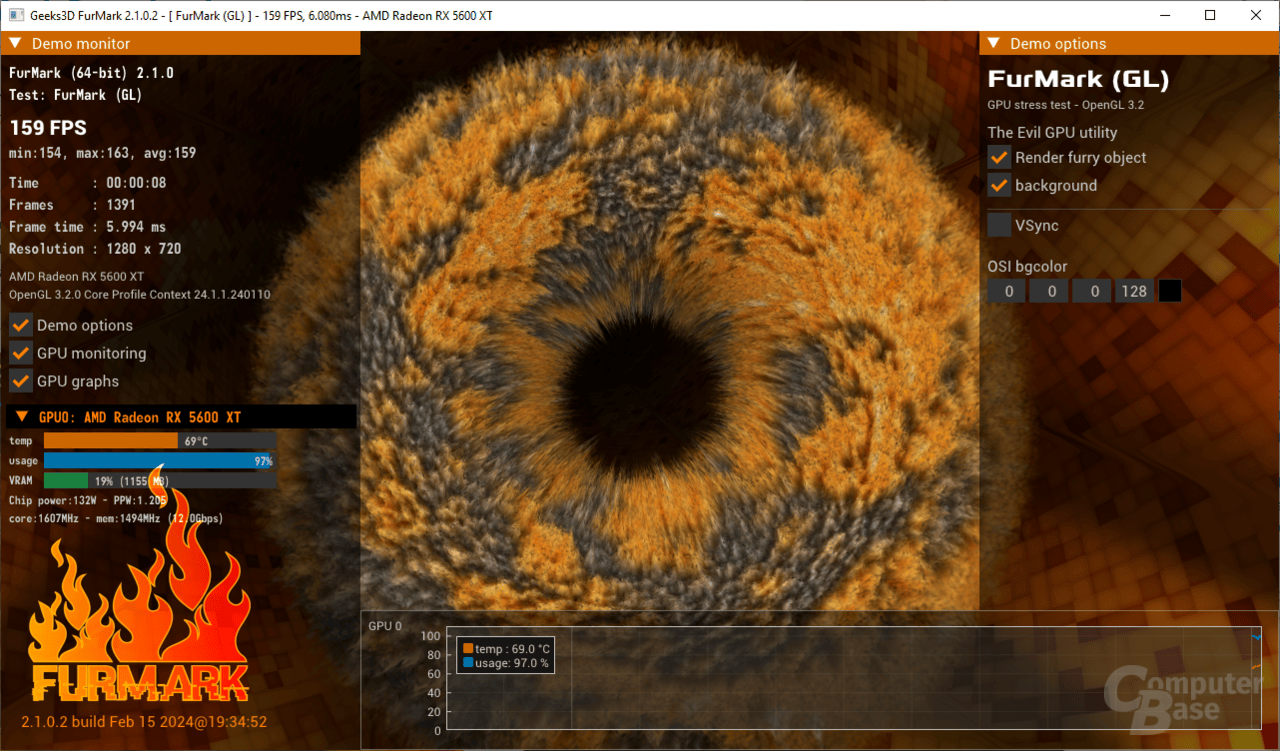The image size is (1280, 751).
Task: Toggle the background option
Action: pos(998,185)
